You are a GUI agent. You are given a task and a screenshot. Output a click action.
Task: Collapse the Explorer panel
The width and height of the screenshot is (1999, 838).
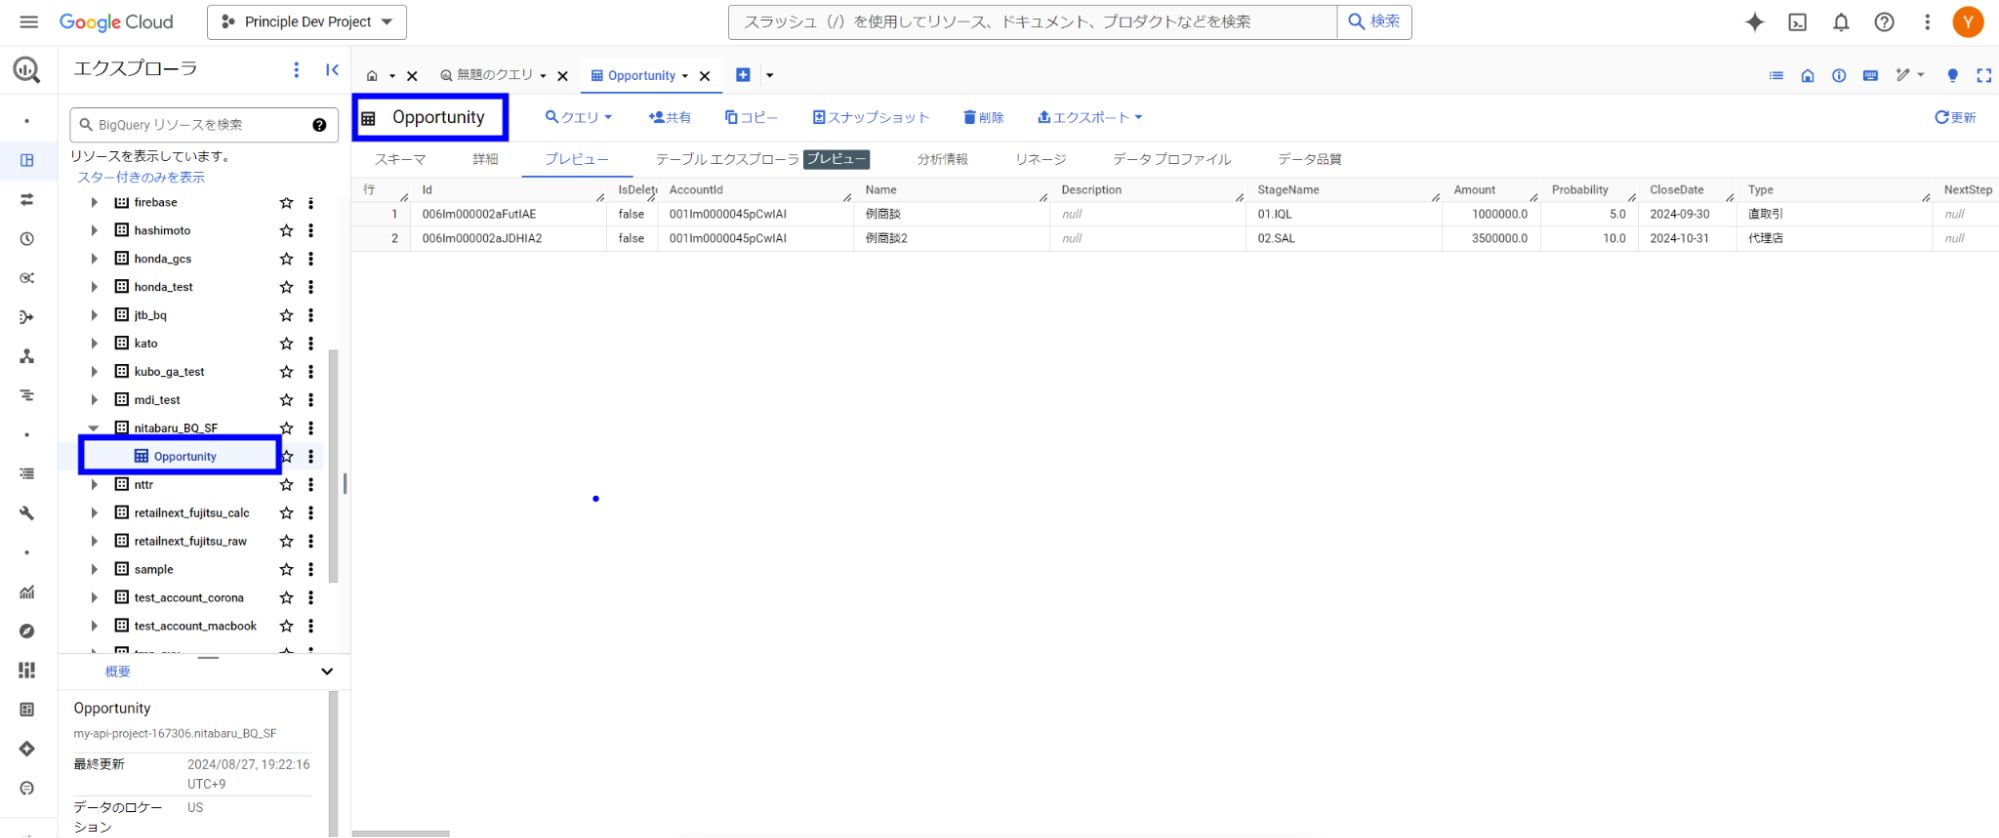[332, 69]
